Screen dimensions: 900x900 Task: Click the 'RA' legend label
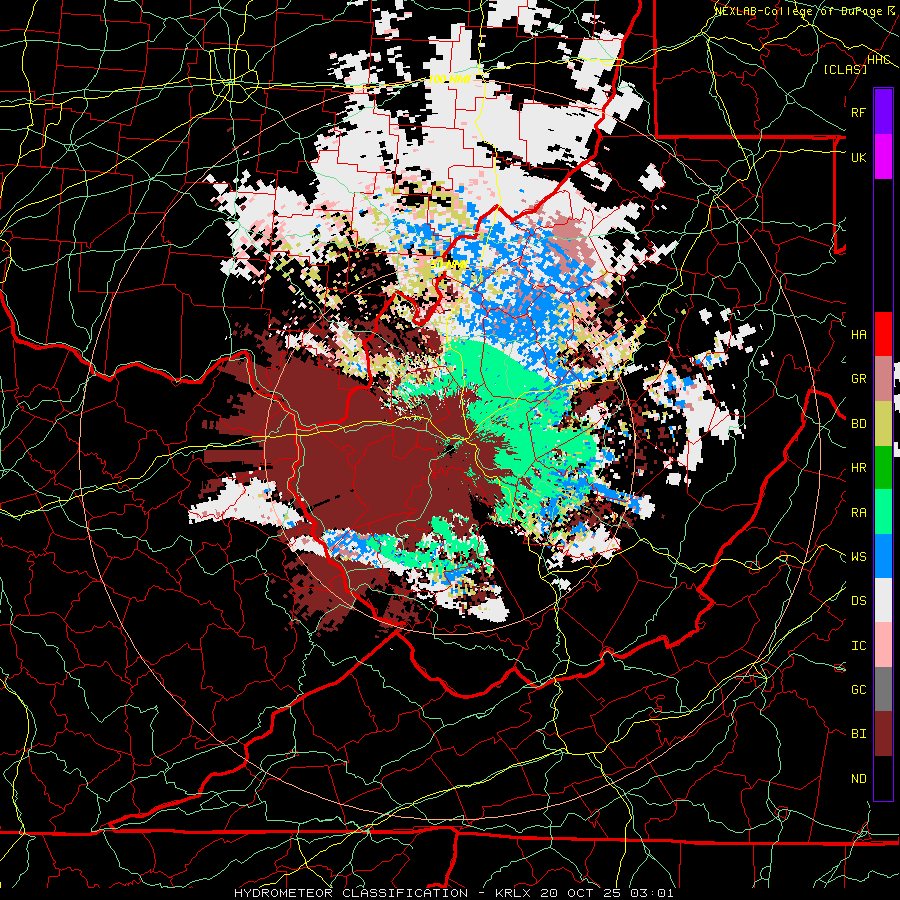click(859, 513)
